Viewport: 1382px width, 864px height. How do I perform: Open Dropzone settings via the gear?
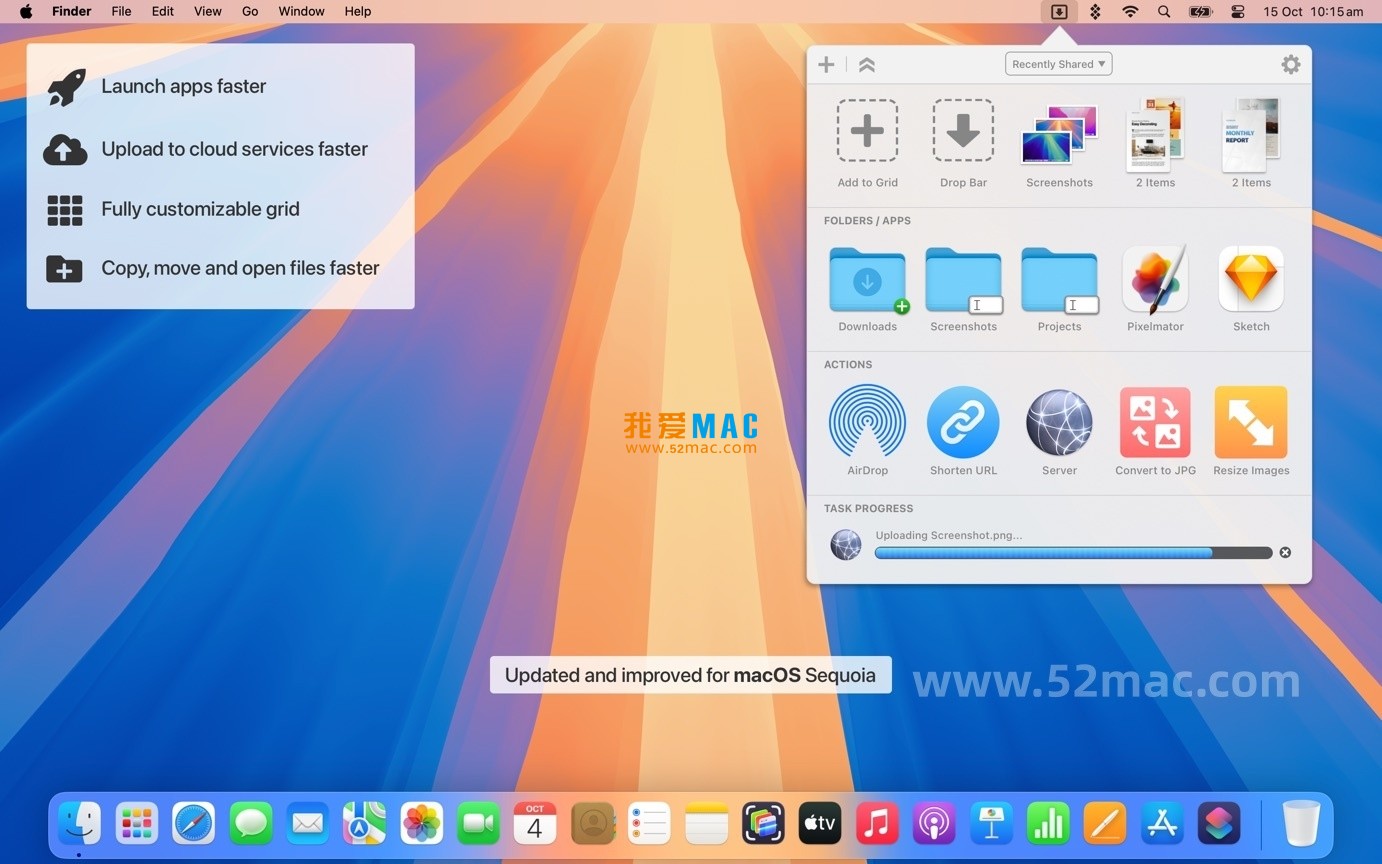pyautogui.click(x=1291, y=63)
